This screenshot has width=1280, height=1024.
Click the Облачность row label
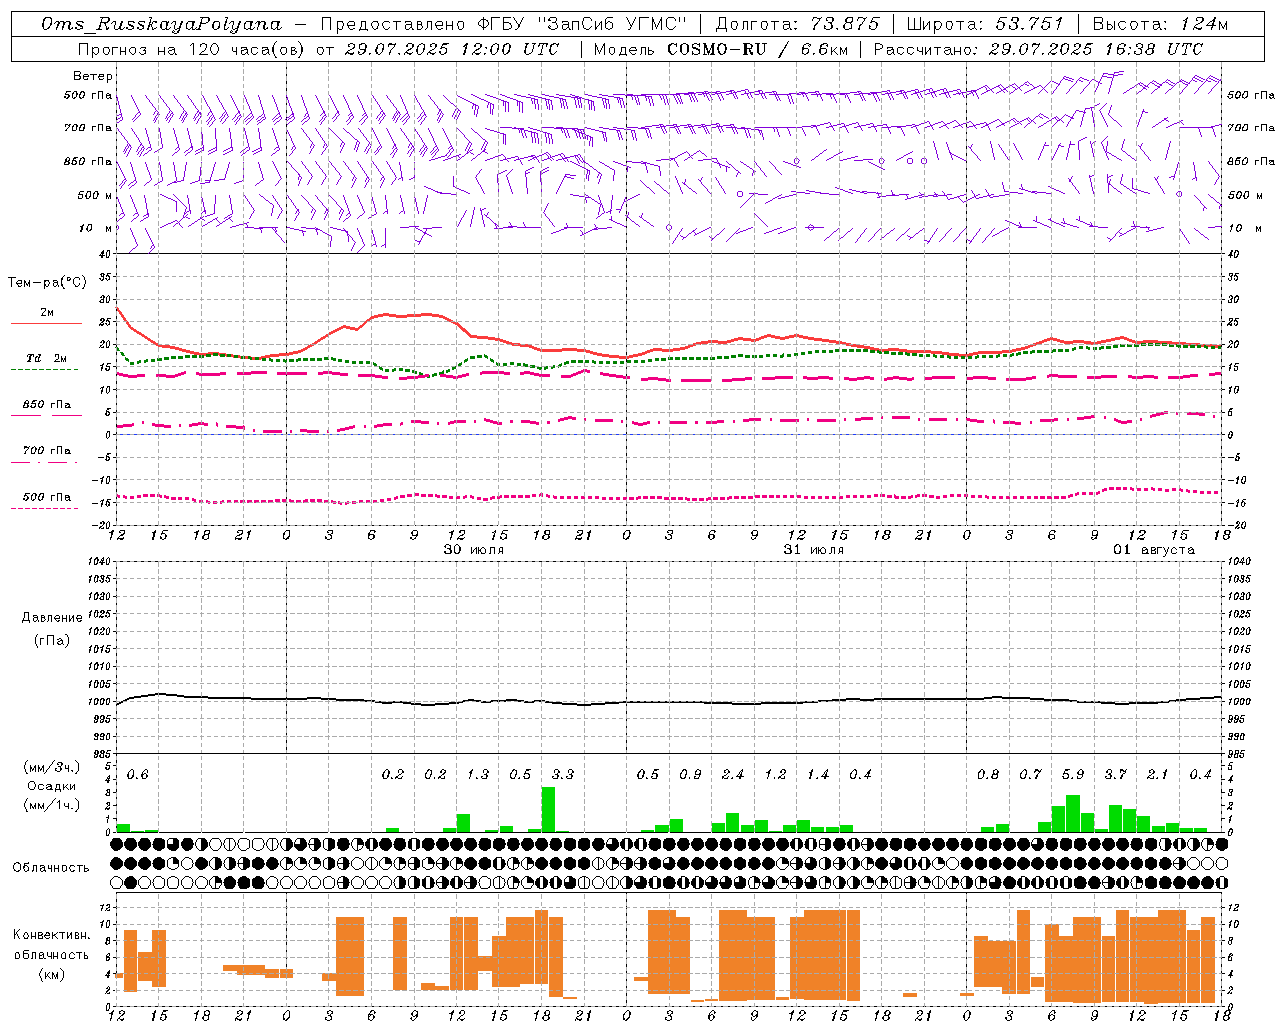coord(51,867)
